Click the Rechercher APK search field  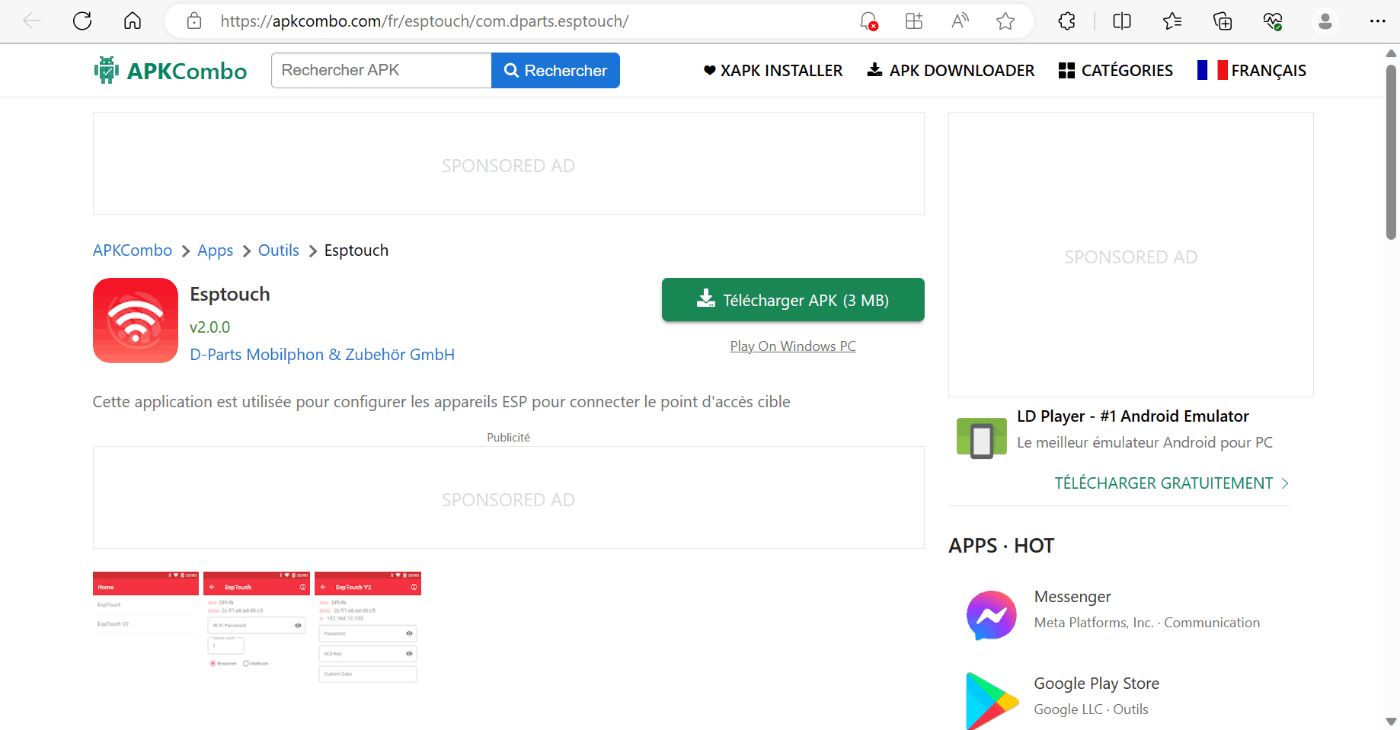pos(381,70)
